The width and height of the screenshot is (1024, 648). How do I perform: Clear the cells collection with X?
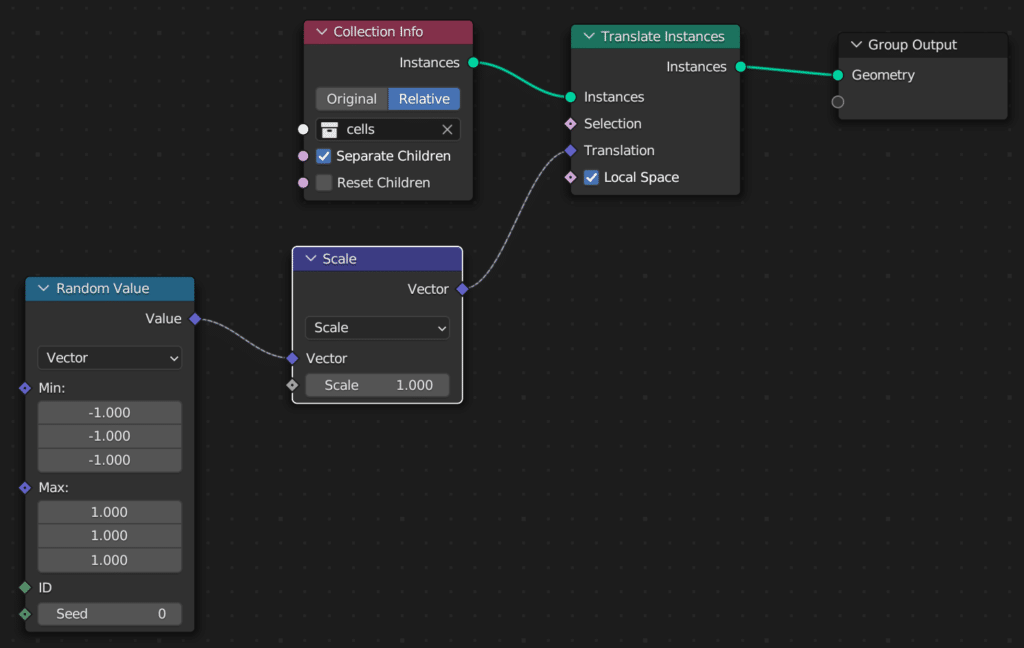tap(447, 130)
